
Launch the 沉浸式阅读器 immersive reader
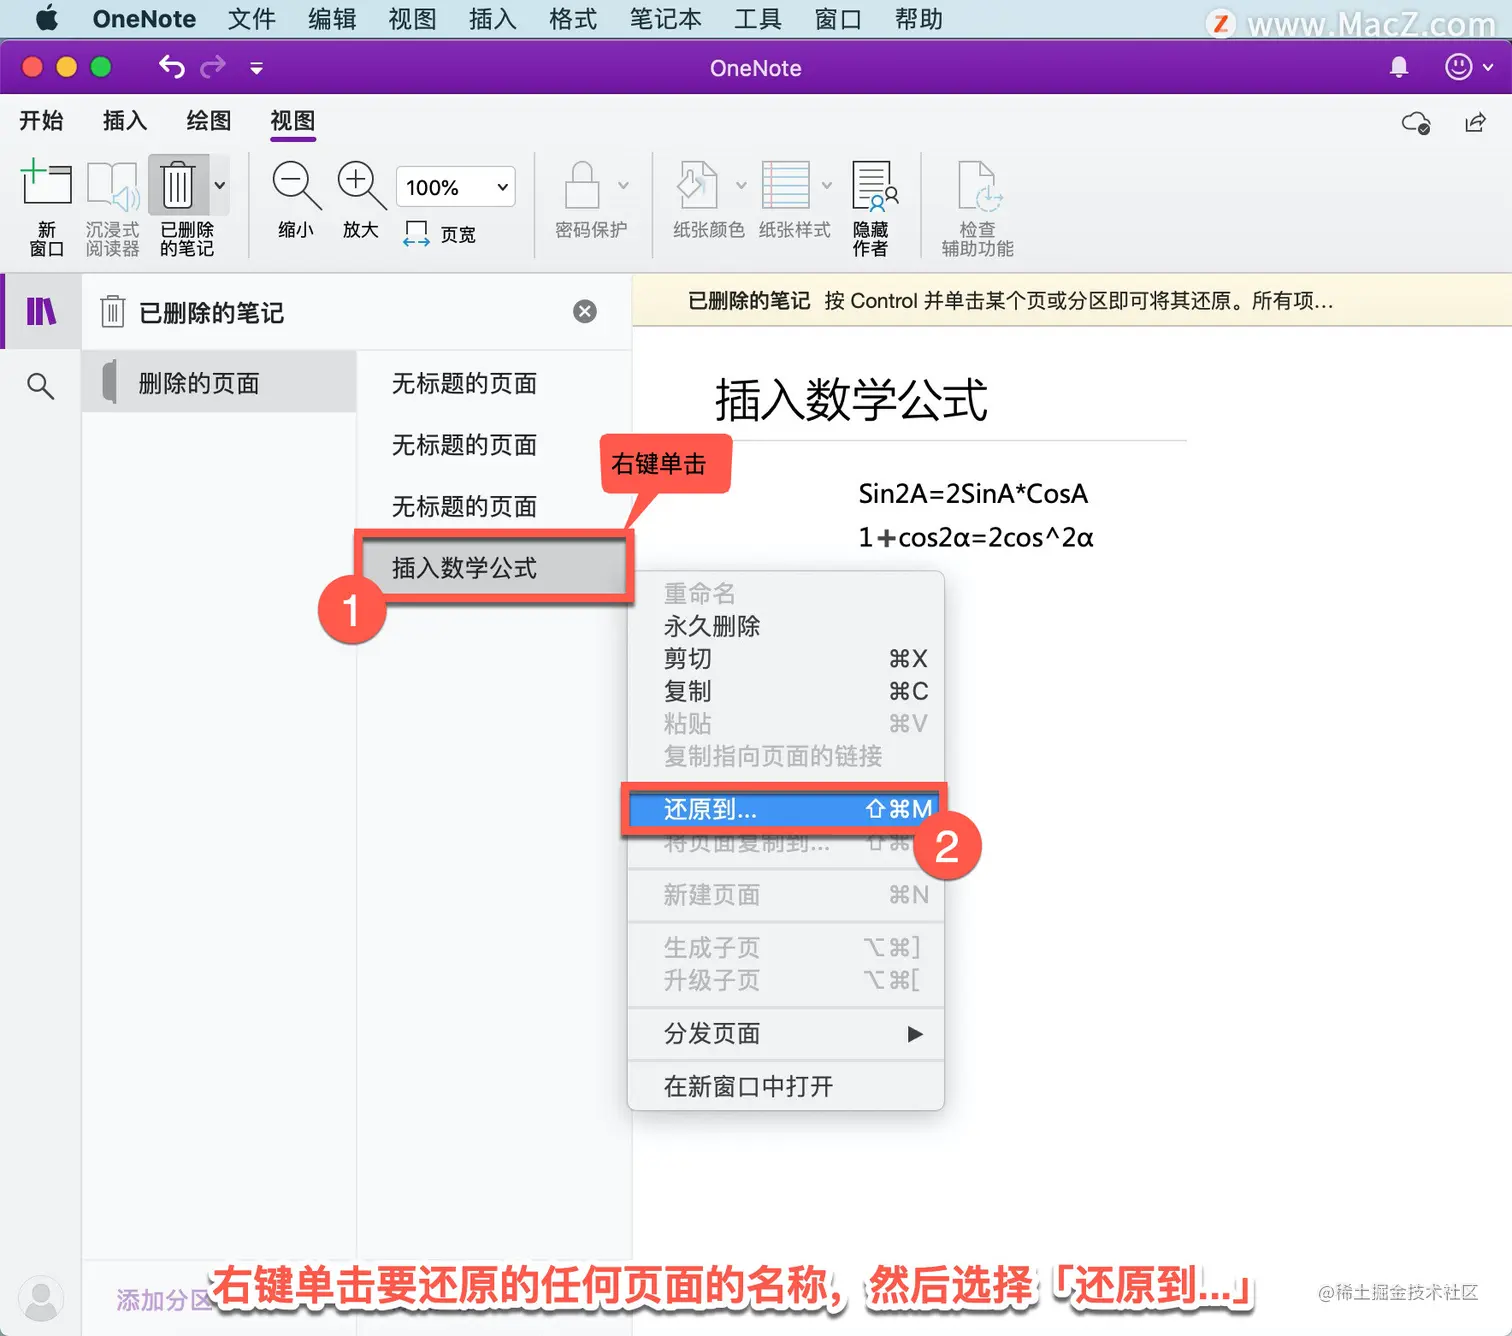coord(112,208)
